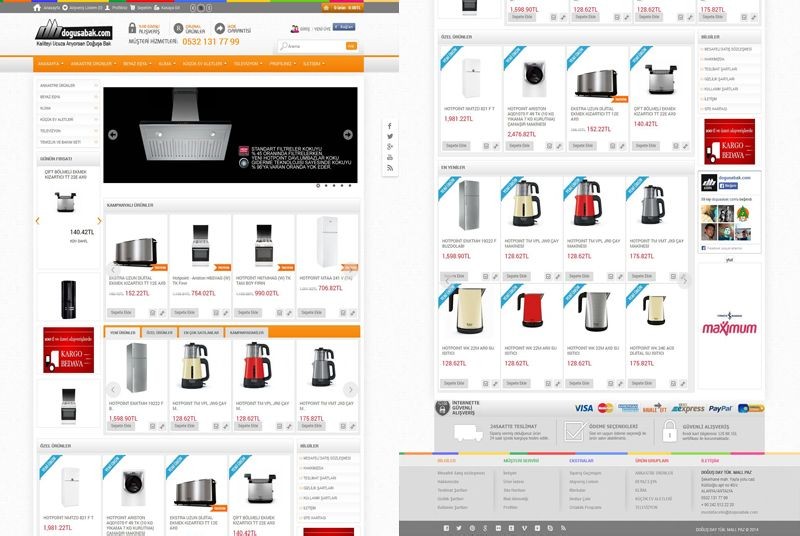Image resolution: width=800 pixels, height=536 pixels.
Task: Select the last banner slider dot
Action: coord(350,186)
